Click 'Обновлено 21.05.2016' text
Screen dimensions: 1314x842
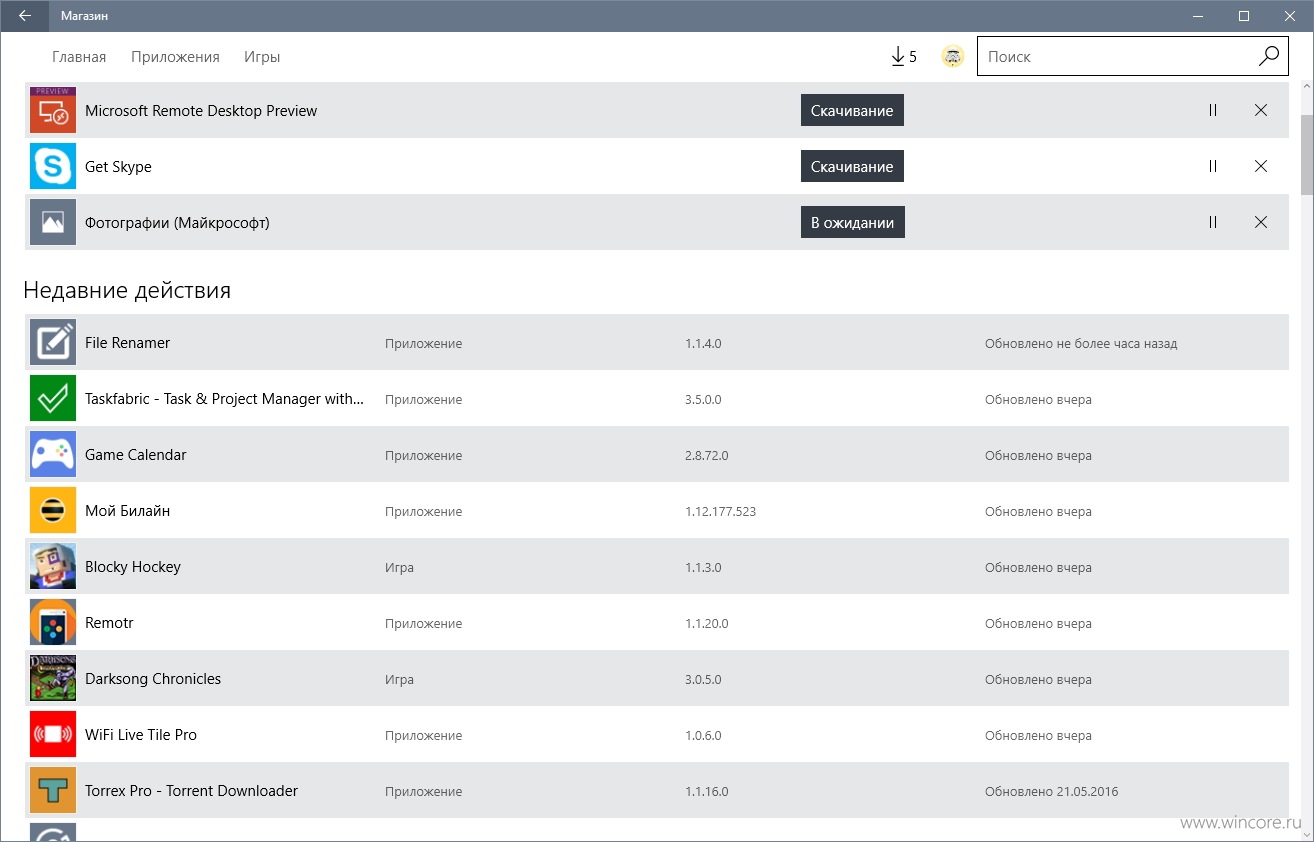pyautogui.click(x=1051, y=791)
